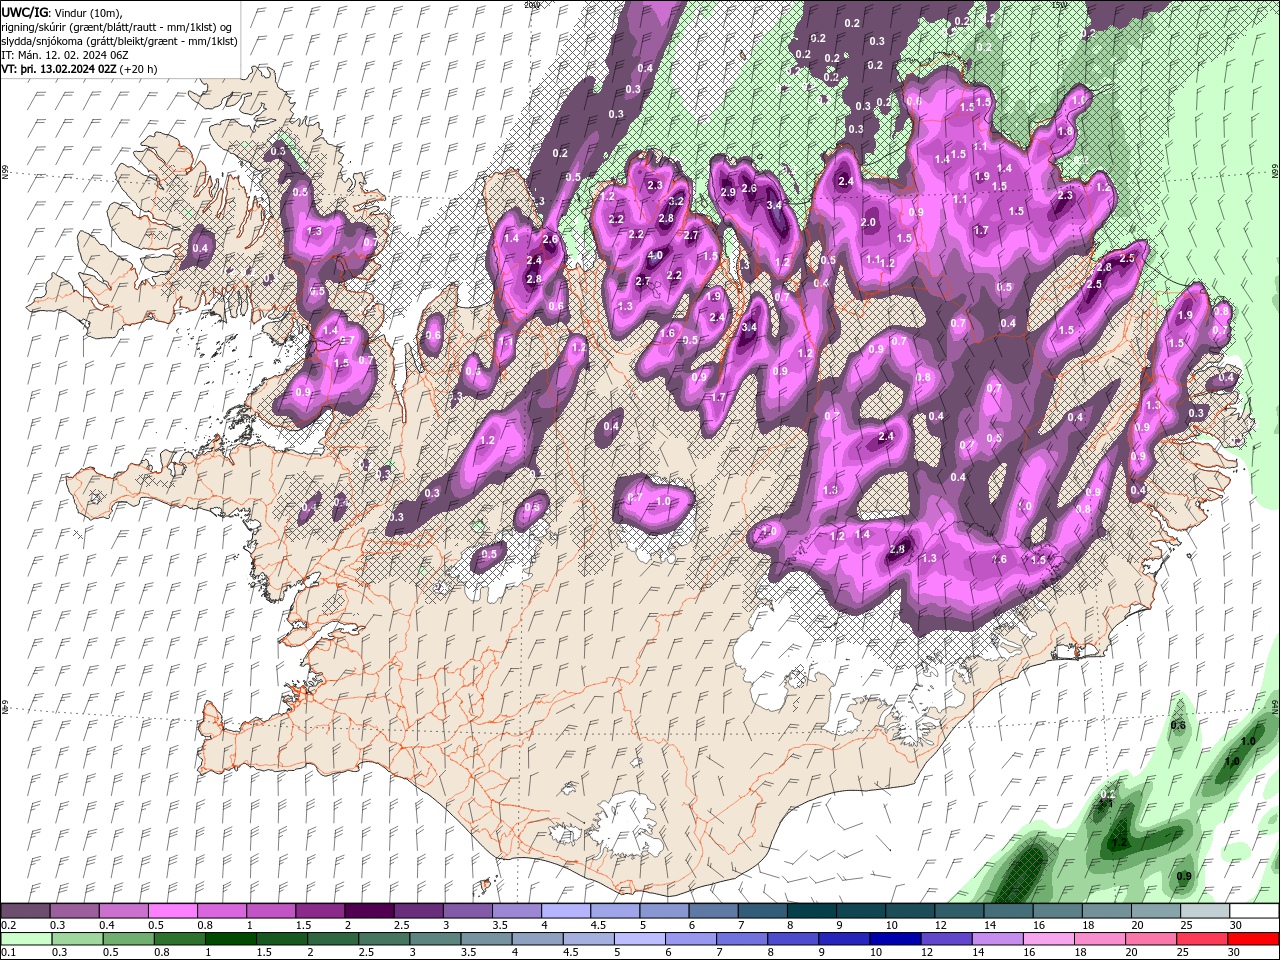Select the 5 mm pale lavender rain legend swatch
The width and height of the screenshot is (1280, 960).
tap(638, 939)
